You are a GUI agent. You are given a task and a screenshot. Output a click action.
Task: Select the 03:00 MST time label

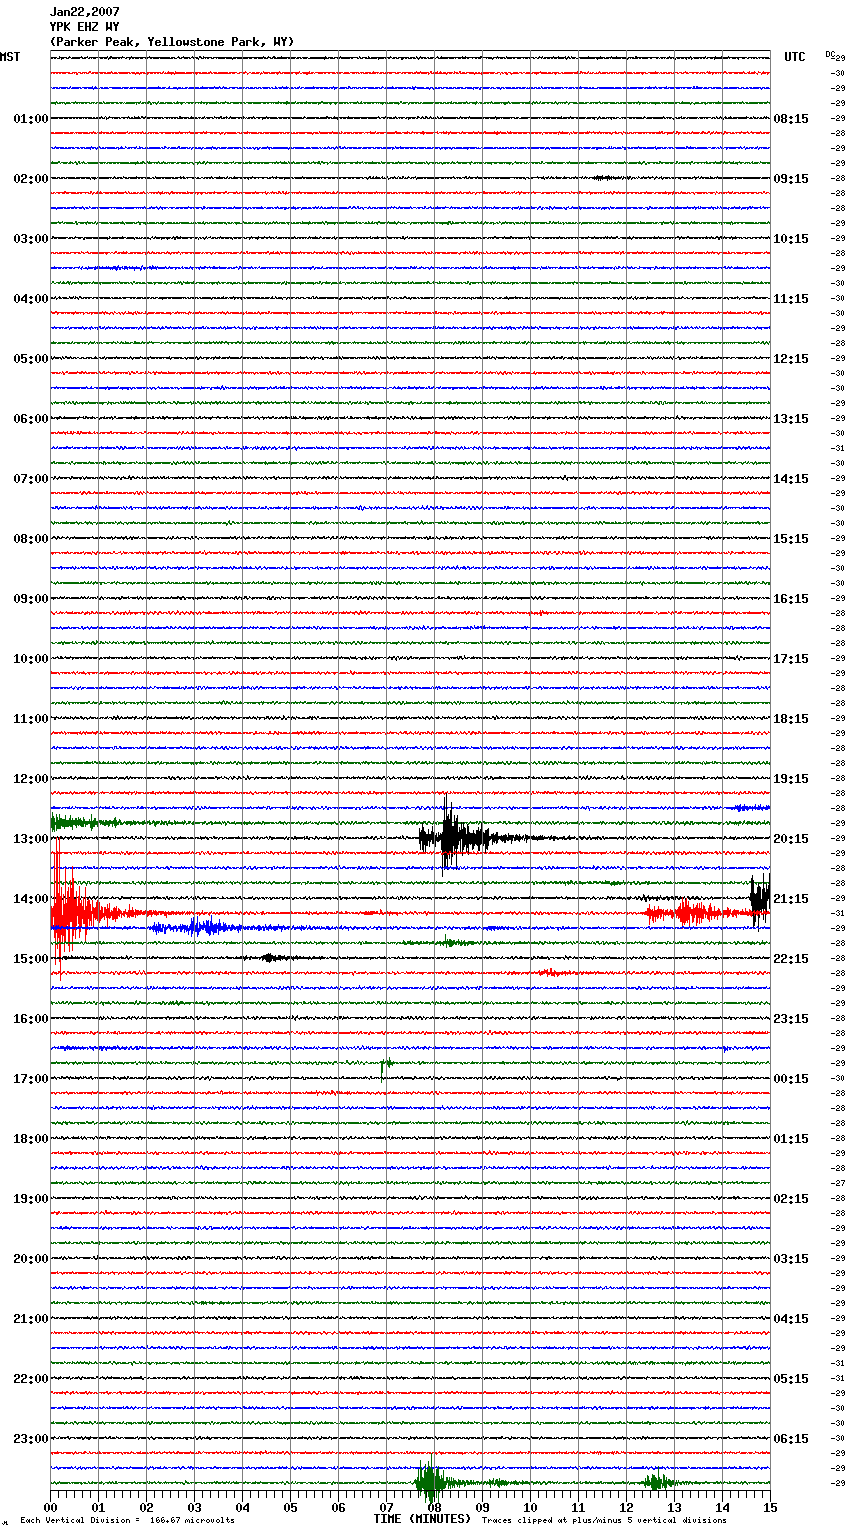(31, 239)
